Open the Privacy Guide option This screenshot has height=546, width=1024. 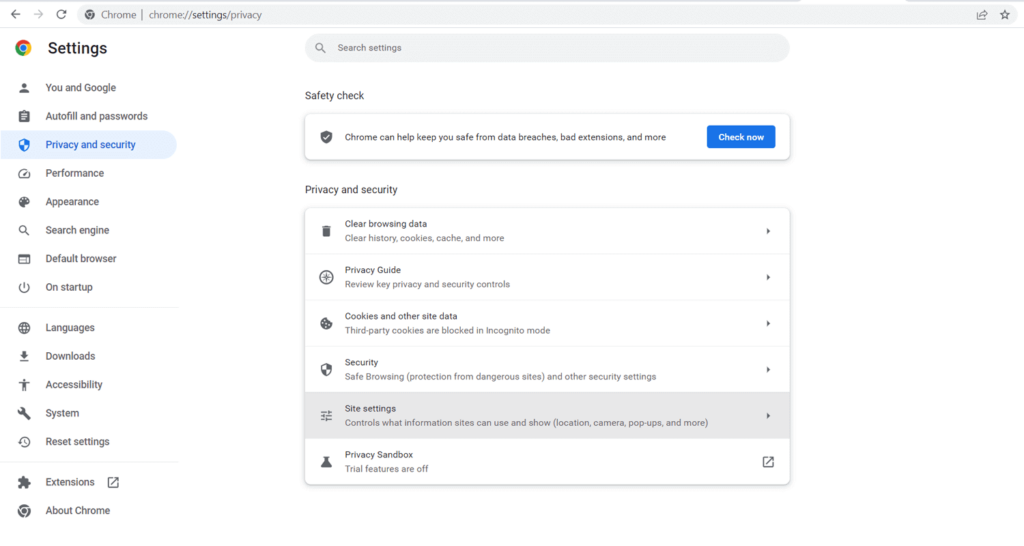[x=547, y=277]
